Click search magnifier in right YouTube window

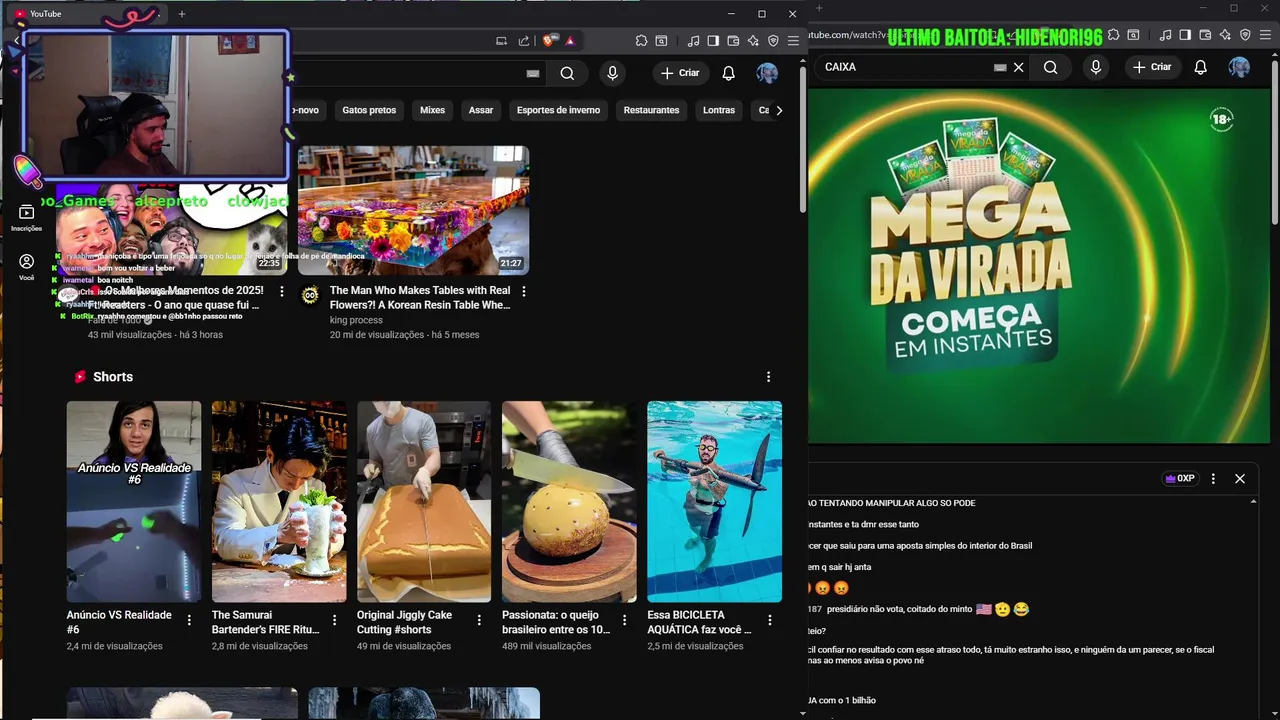pos(1050,67)
